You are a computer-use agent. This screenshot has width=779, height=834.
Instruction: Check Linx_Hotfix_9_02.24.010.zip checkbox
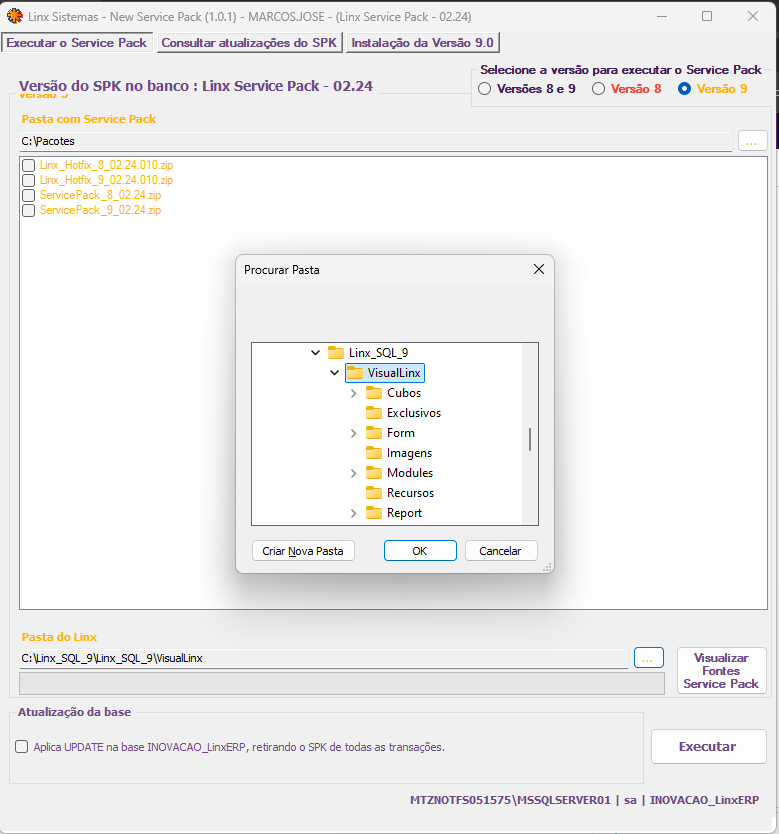pos(29,180)
